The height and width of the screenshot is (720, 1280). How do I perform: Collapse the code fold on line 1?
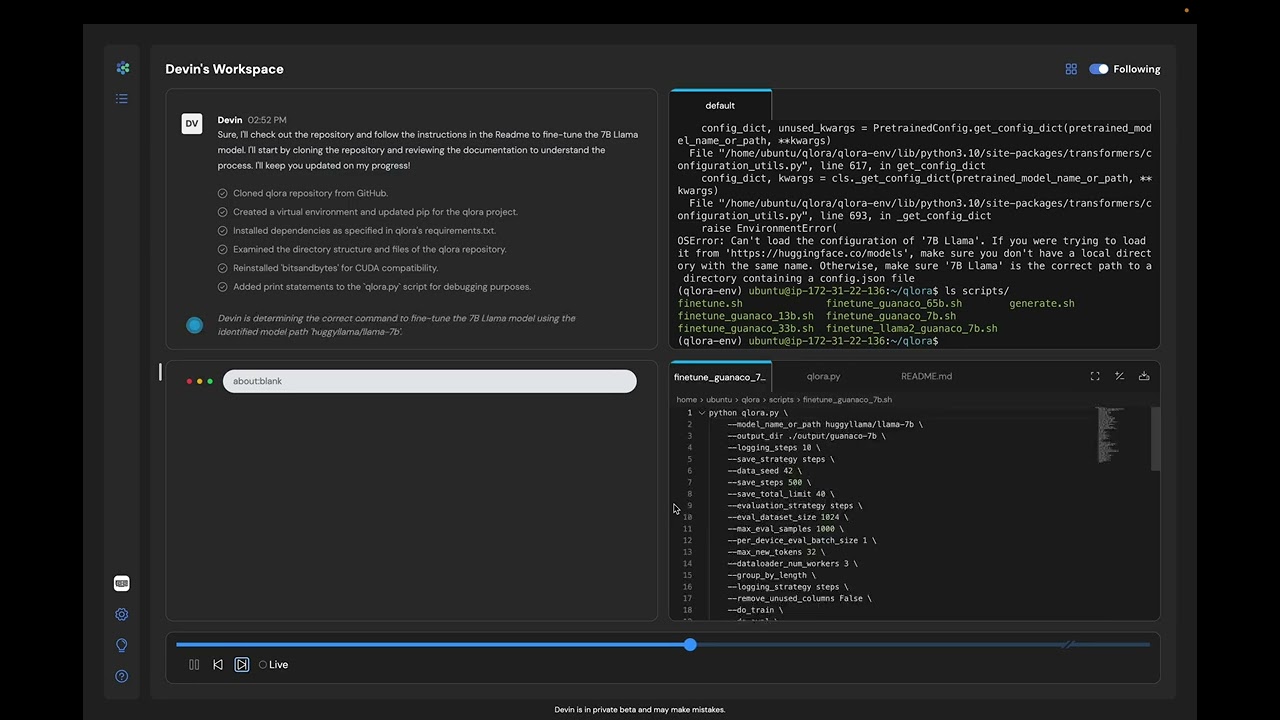click(702, 413)
